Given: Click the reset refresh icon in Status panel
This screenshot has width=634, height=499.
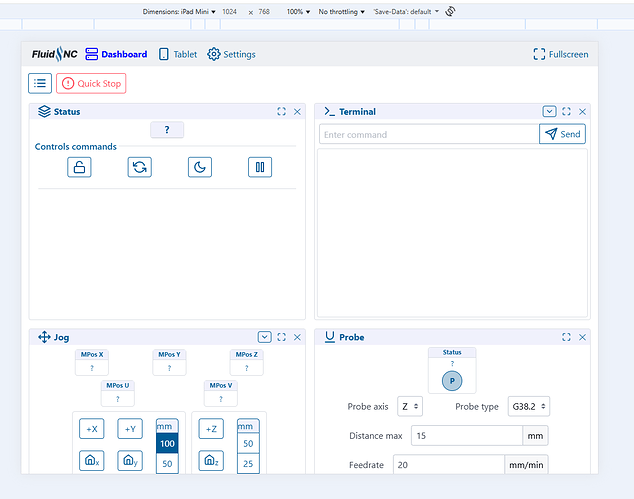Looking at the screenshot, I should coord(139,167).
